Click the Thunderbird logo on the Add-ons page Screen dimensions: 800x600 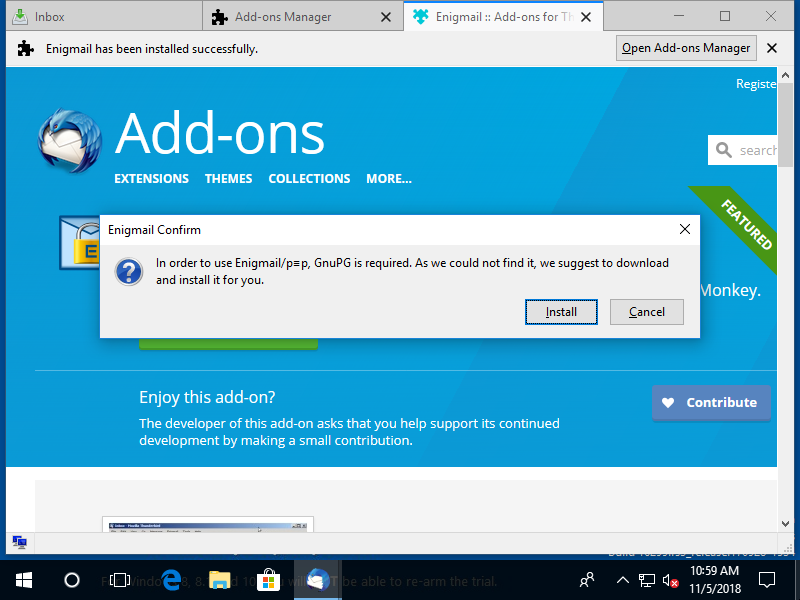[x=67, y=137]
